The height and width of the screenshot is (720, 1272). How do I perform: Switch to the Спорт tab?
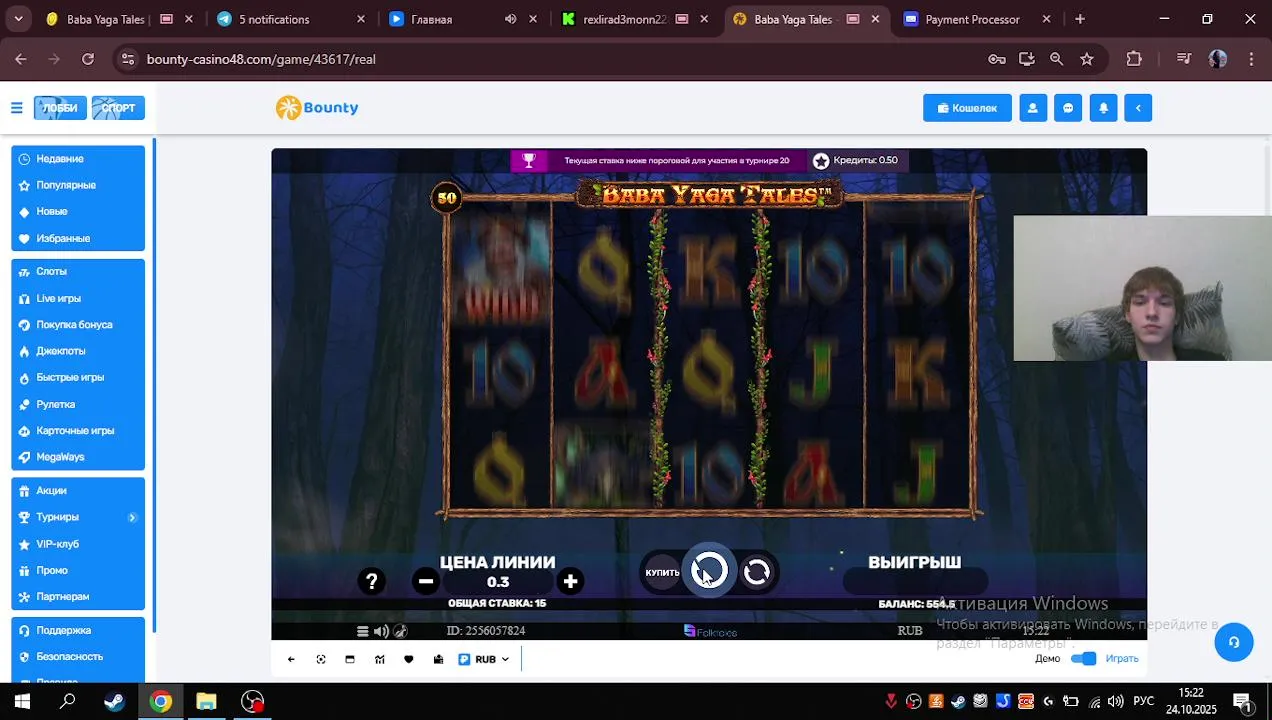pos(118,108)
